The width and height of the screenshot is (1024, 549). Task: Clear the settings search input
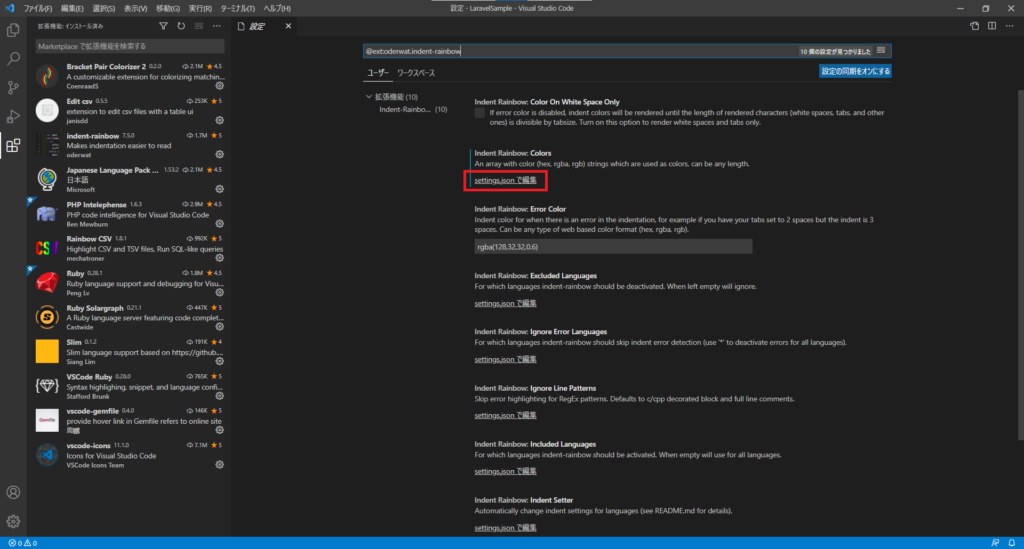click(x=881, y=50)
